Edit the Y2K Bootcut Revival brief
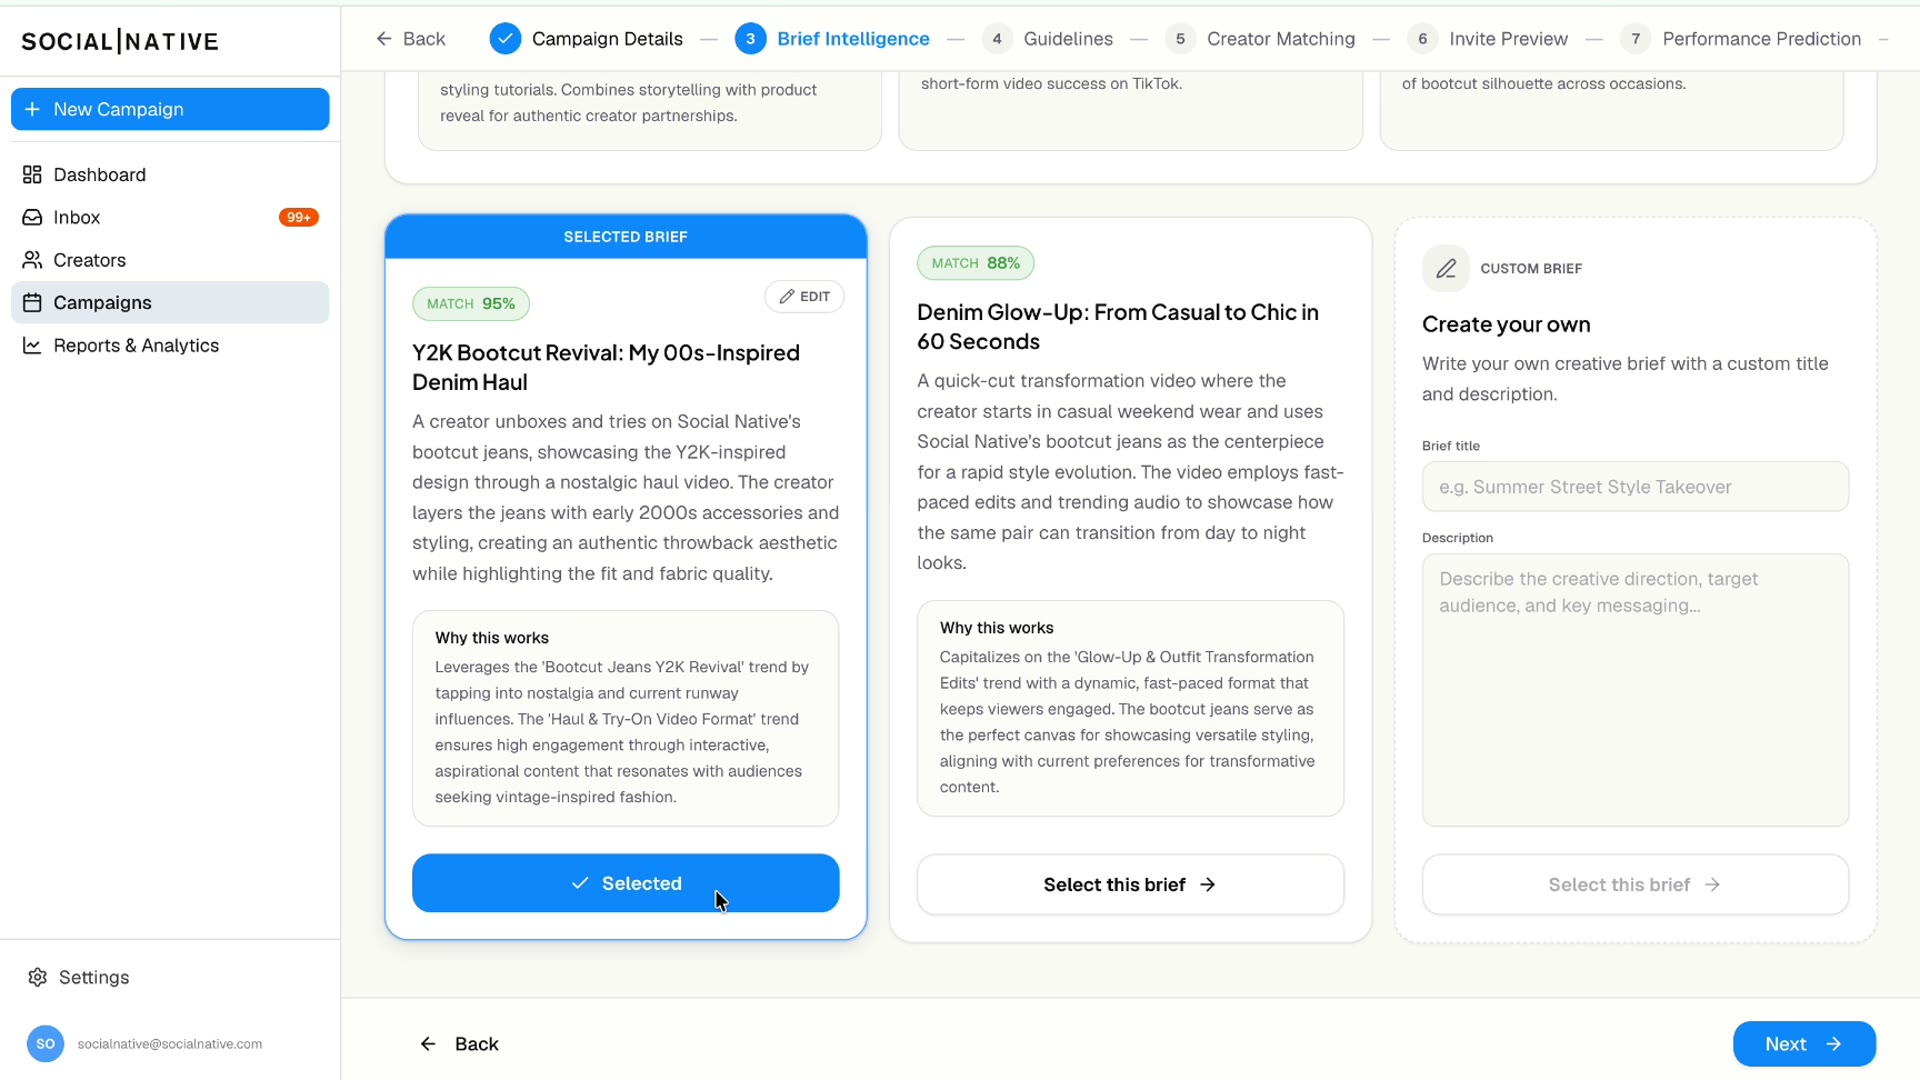This screenshot has width=1920, height=1080. click(804, 297)
